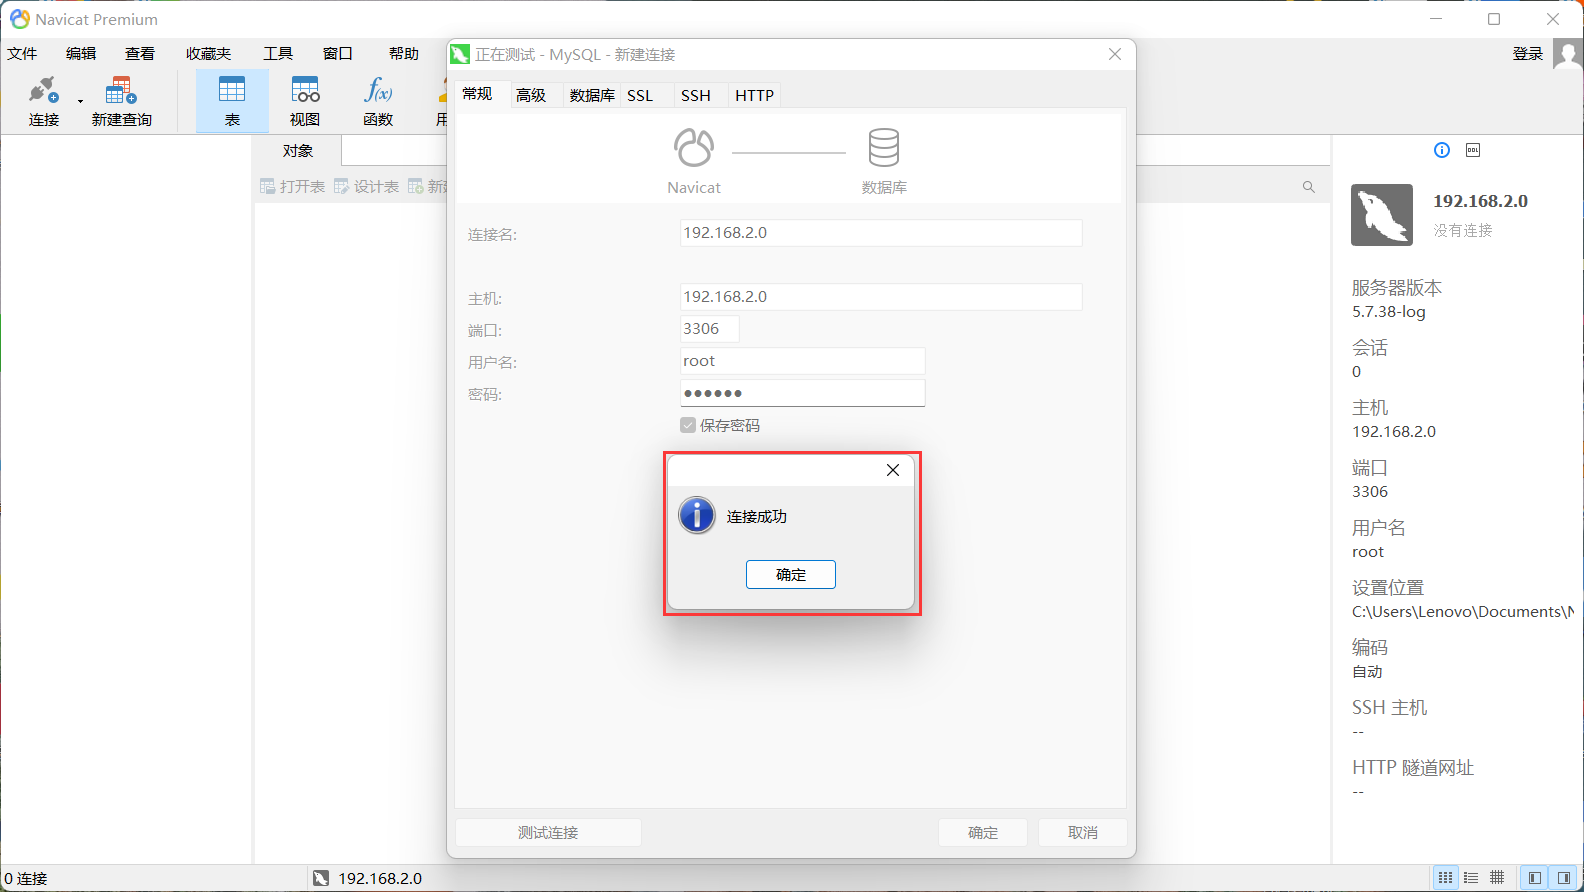
Task: Click the 没有连接 status text
Action: 1463,230
